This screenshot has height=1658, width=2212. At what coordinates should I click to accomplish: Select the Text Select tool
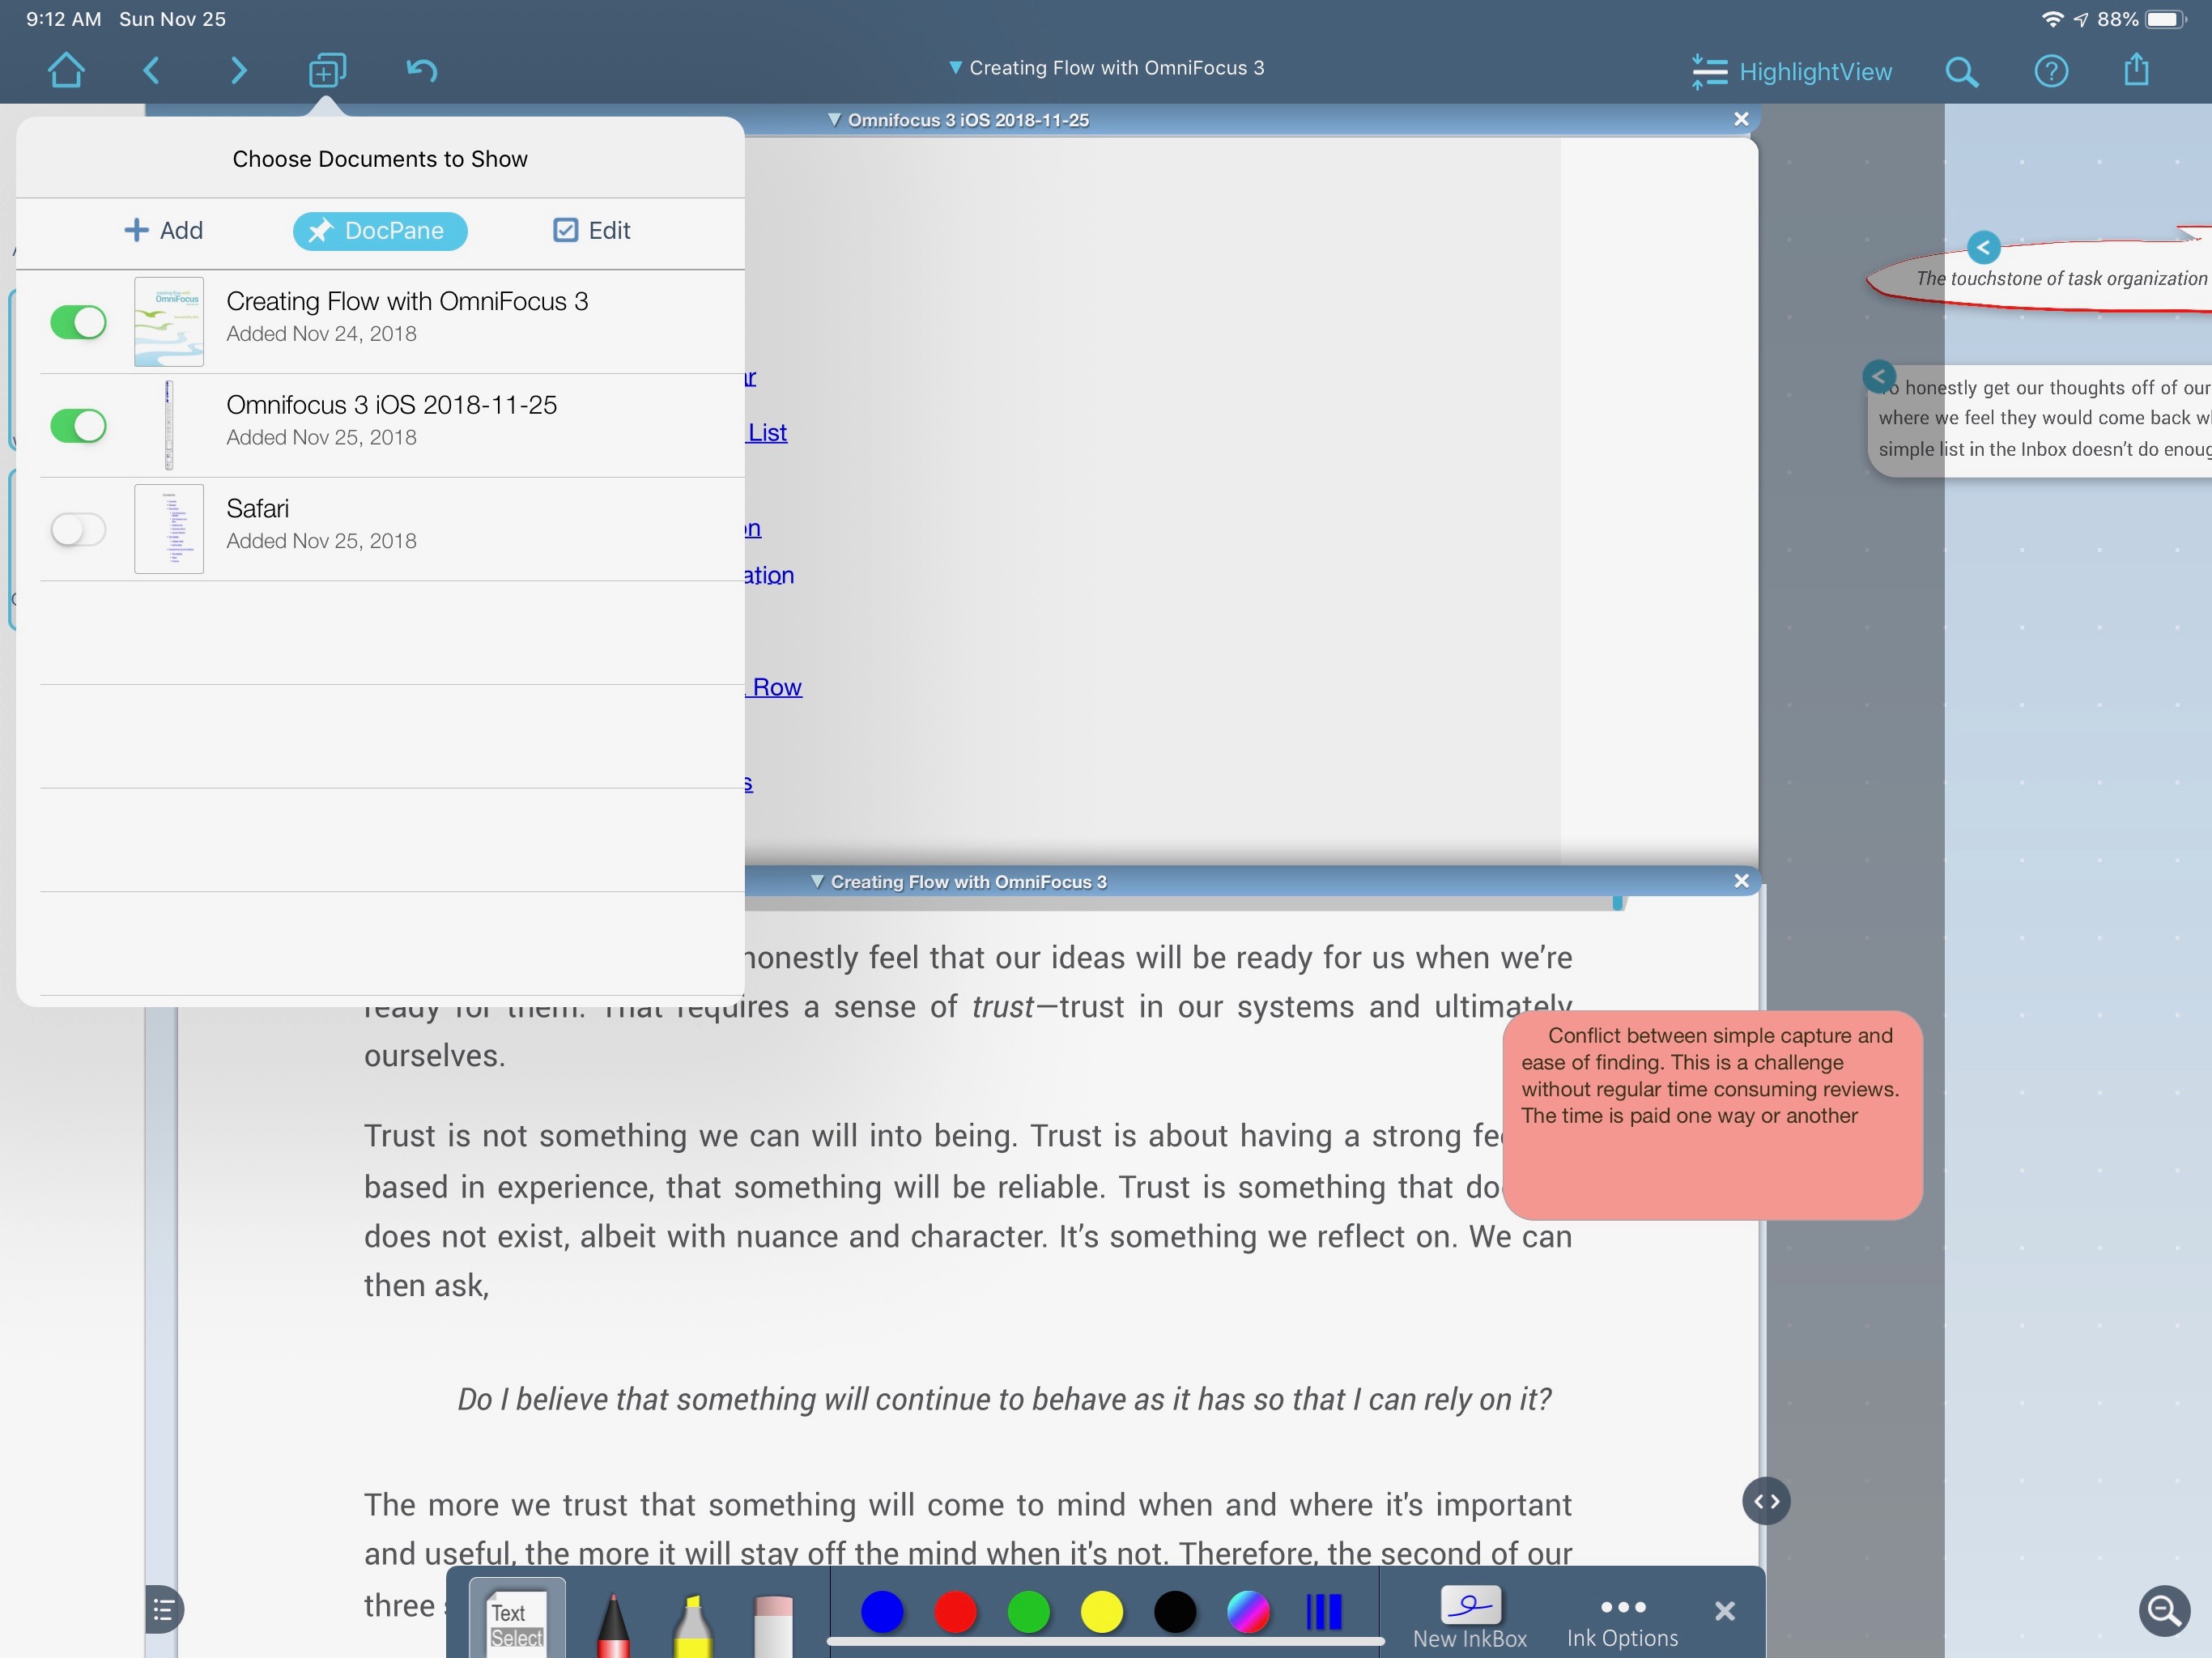[x=517, y=1620]
